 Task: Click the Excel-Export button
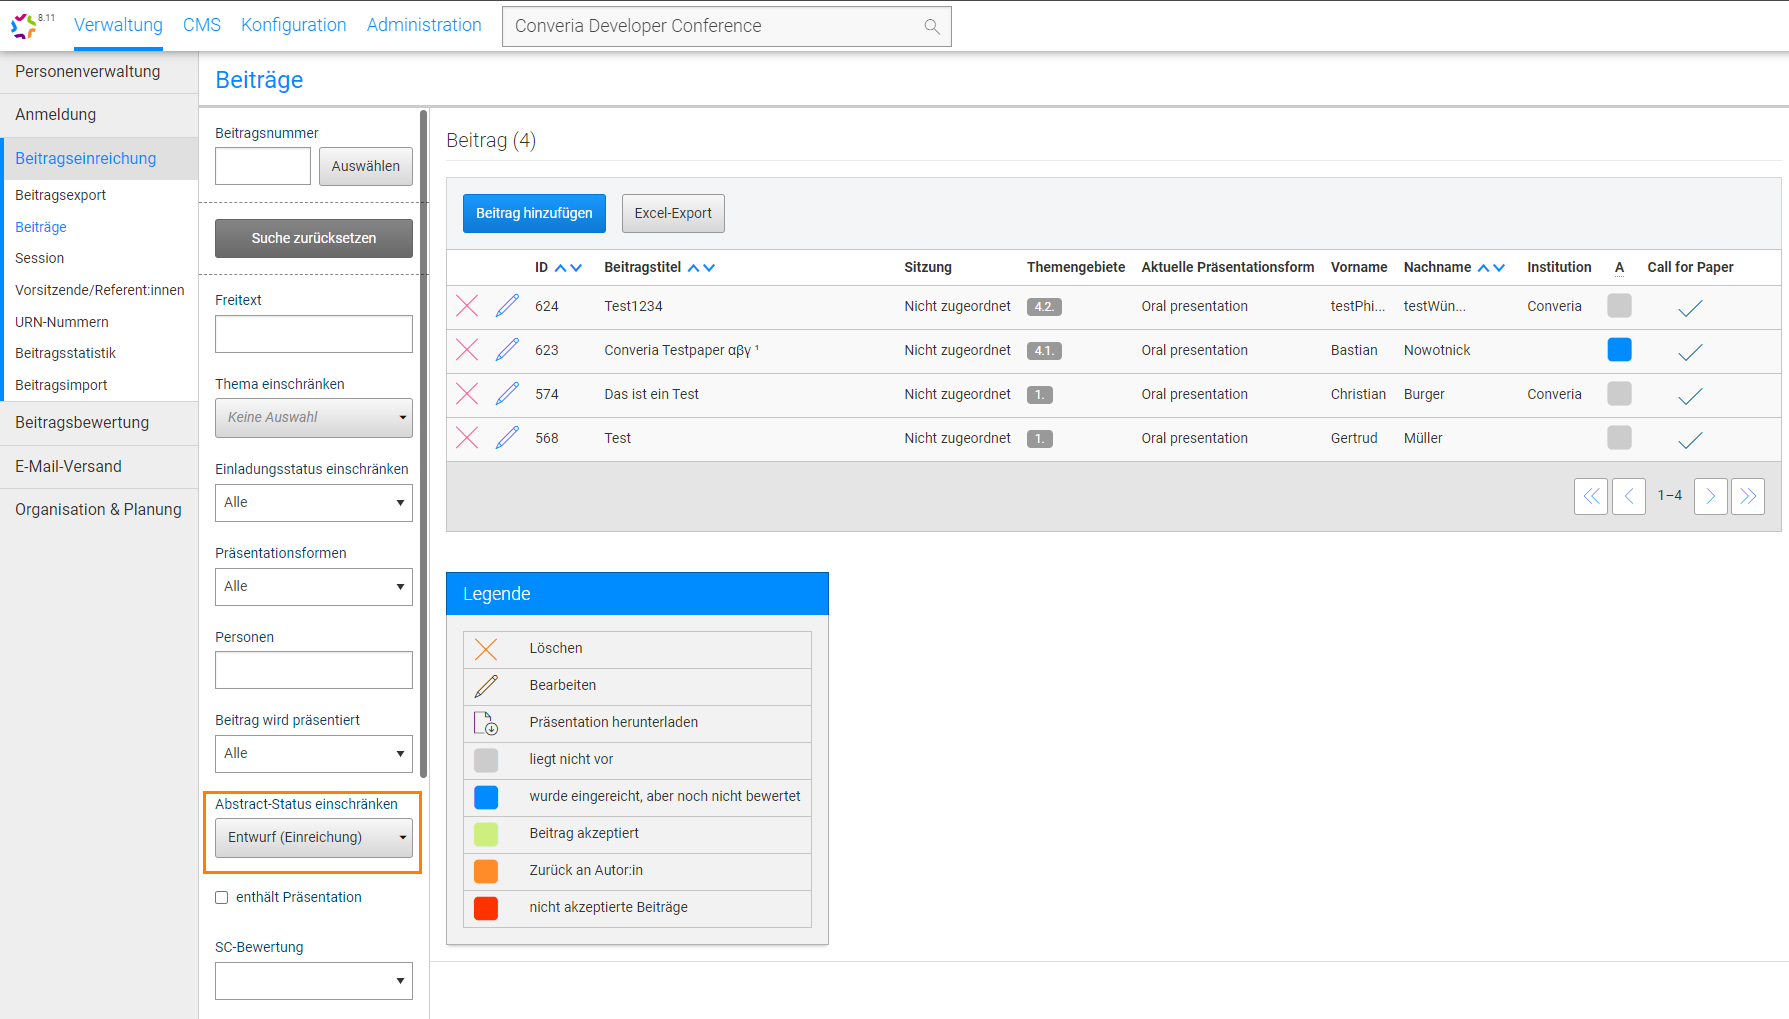pyautogui.click(x=673, y=213)
